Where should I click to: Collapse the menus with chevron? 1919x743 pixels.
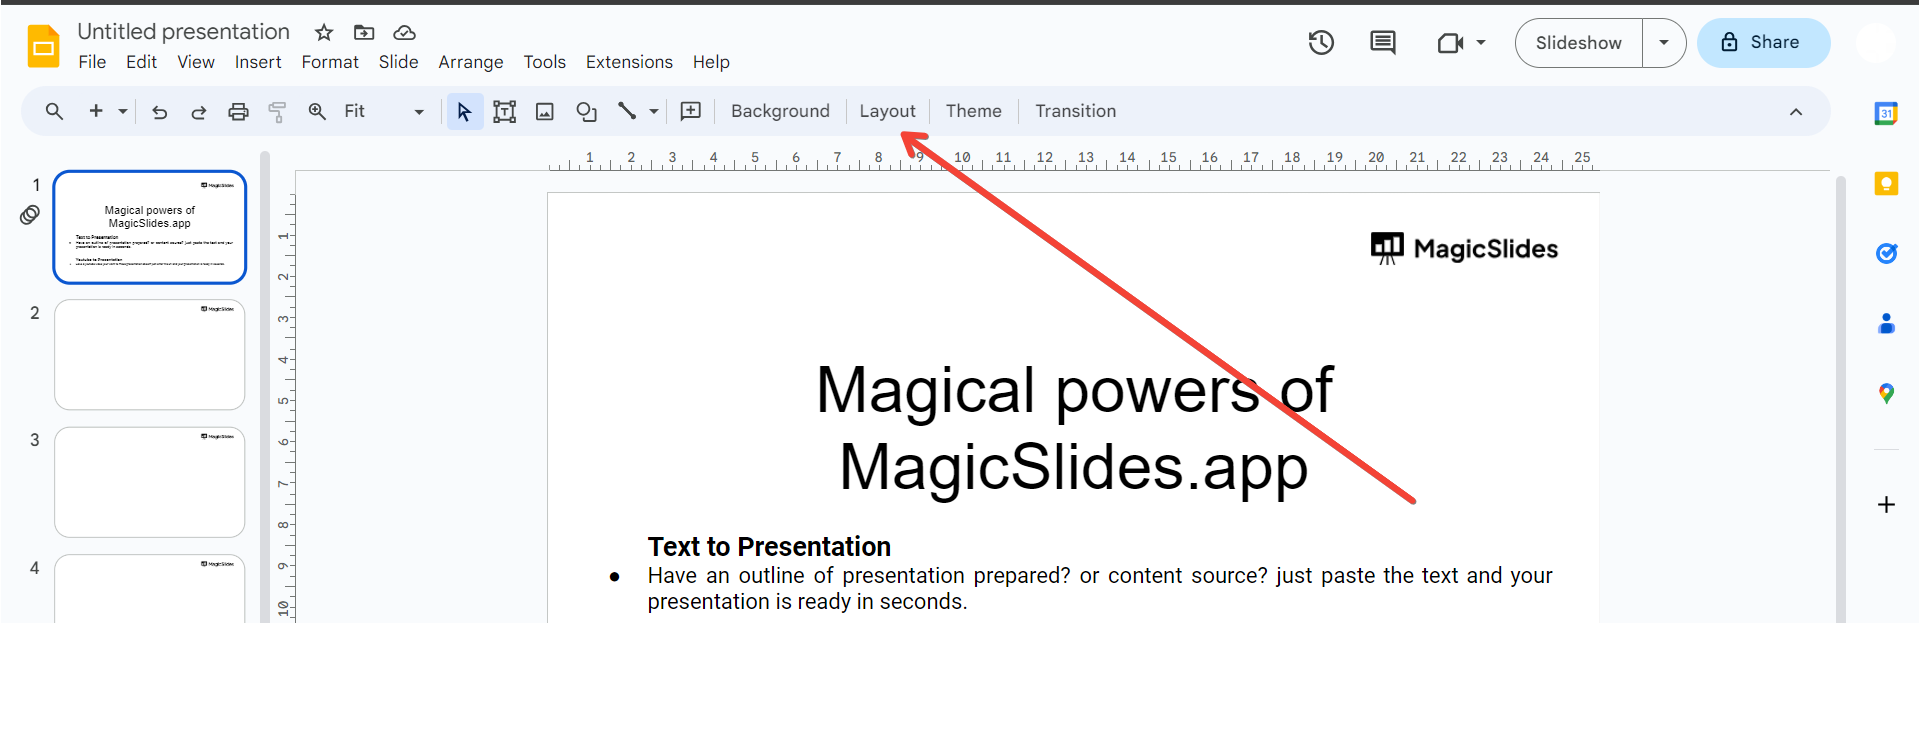(x=1796, y=112)
